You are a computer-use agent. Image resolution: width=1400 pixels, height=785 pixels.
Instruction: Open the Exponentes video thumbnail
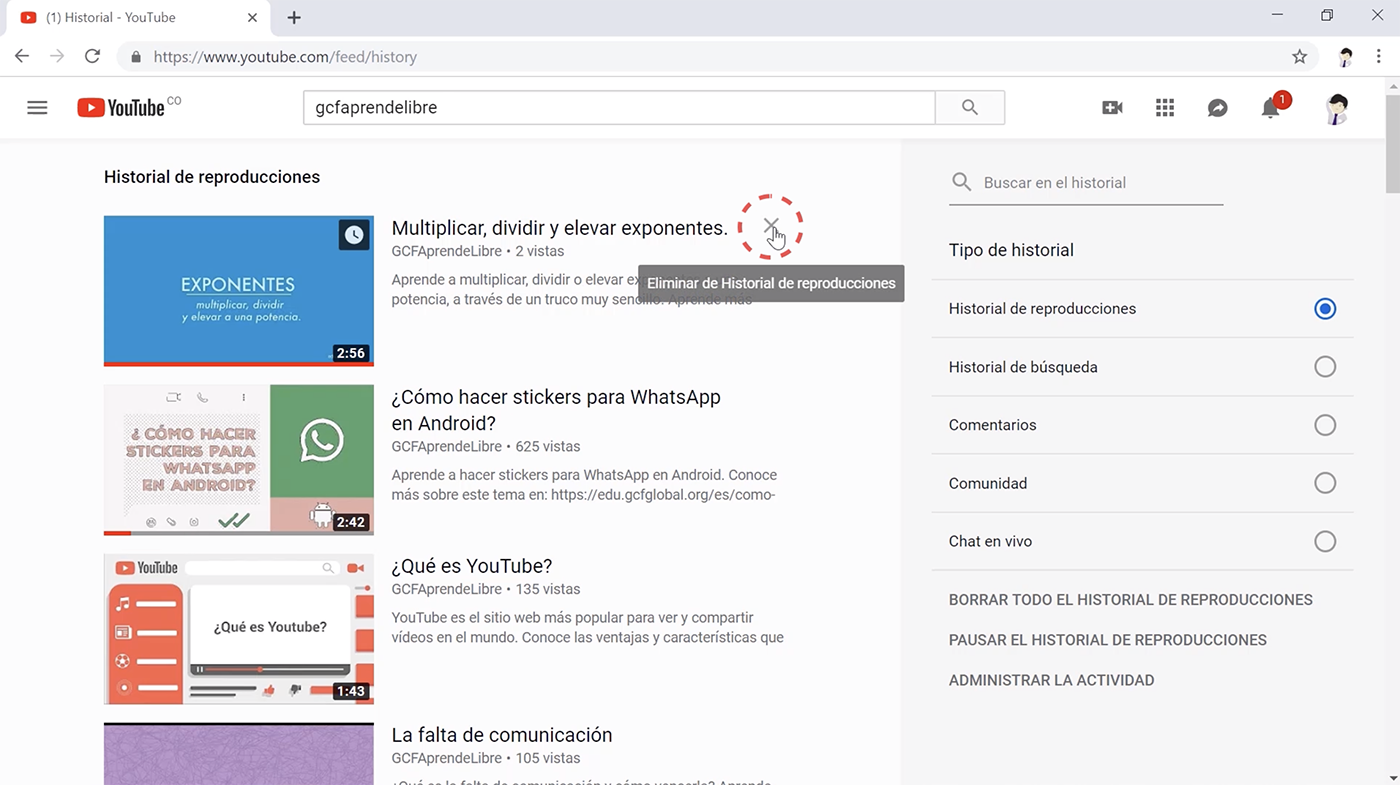(239, 291)
